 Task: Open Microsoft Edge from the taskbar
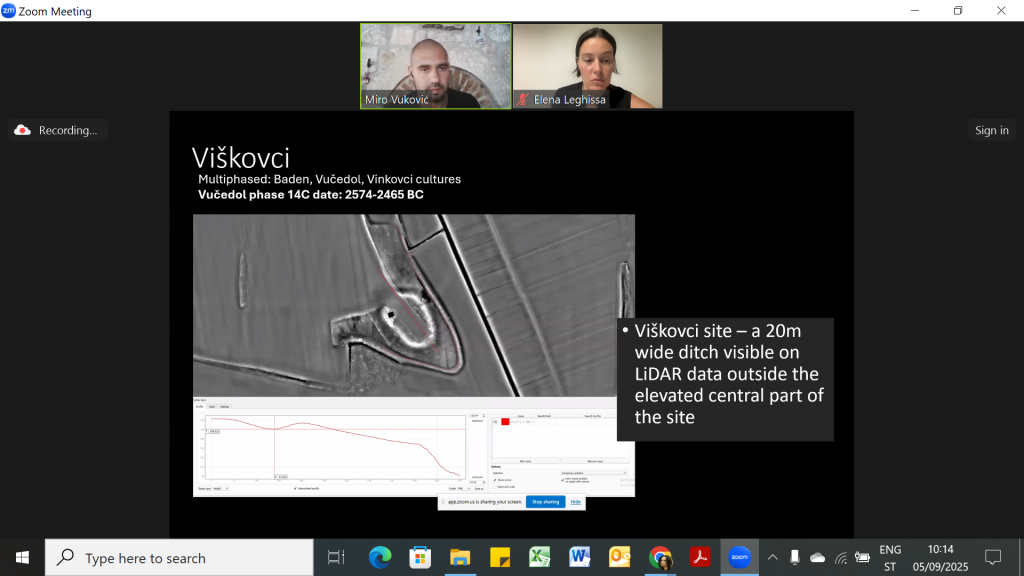pos(379,557)
